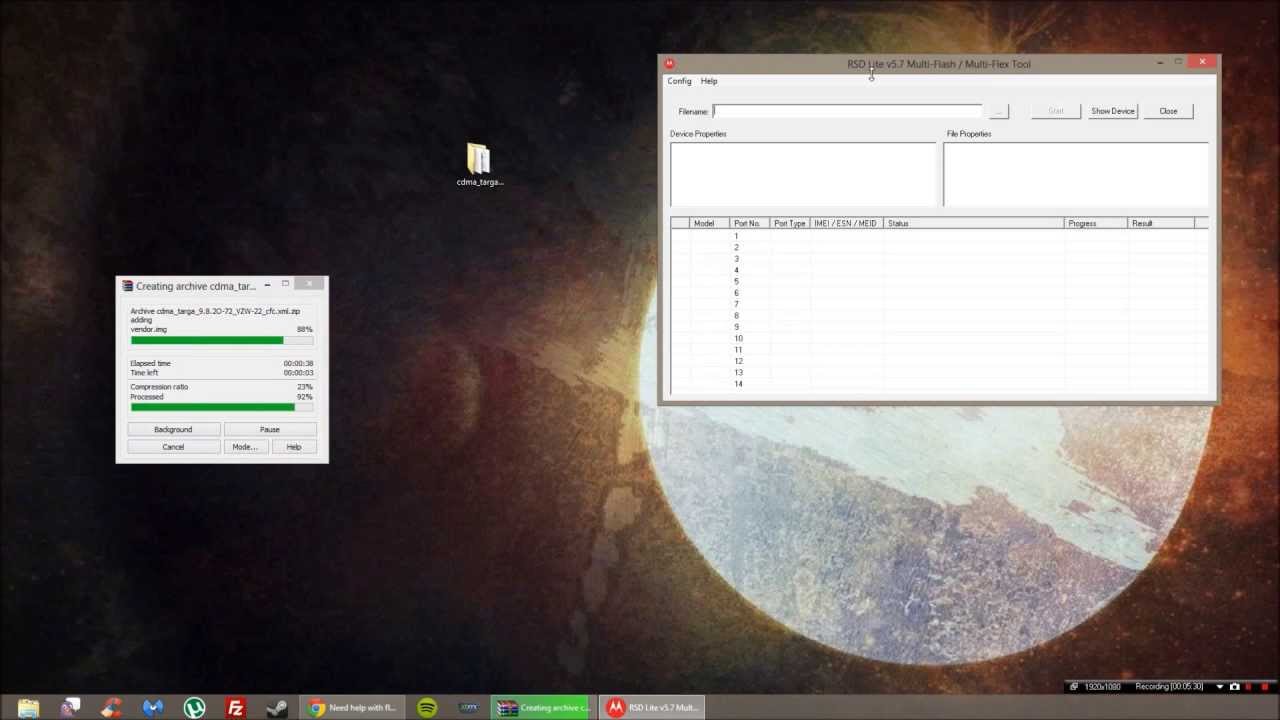Click the Motorola logo in the RSD Lite title bar

coord(669,64)
